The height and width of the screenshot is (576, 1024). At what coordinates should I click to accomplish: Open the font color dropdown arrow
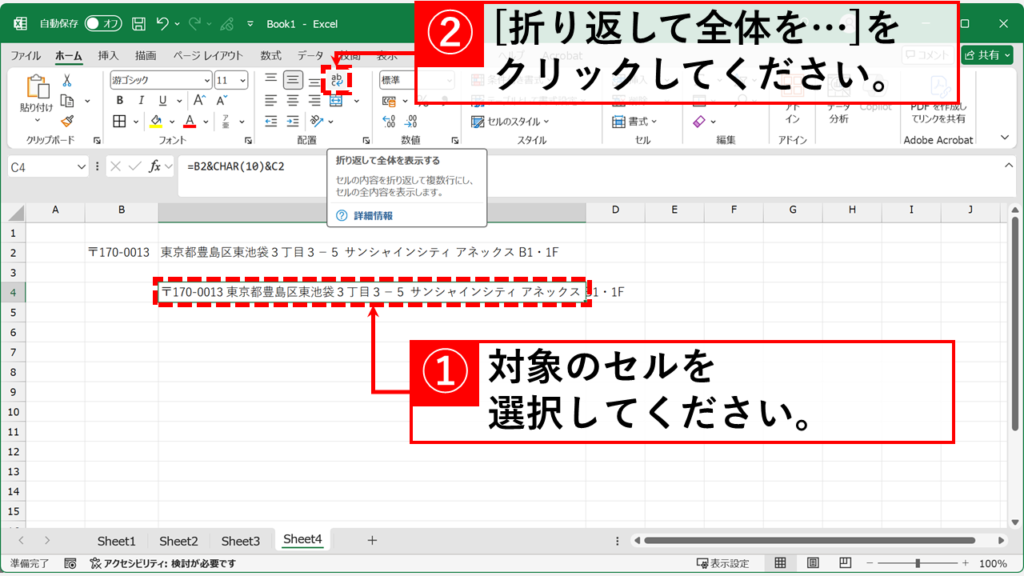(206, 121)
